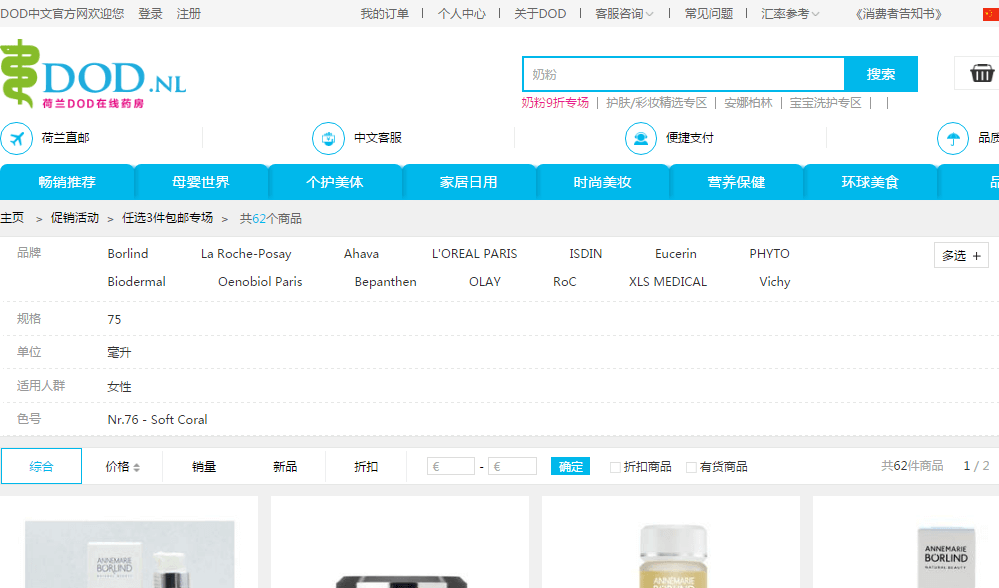Open the 家居日用 menu tab

point(468,182)
